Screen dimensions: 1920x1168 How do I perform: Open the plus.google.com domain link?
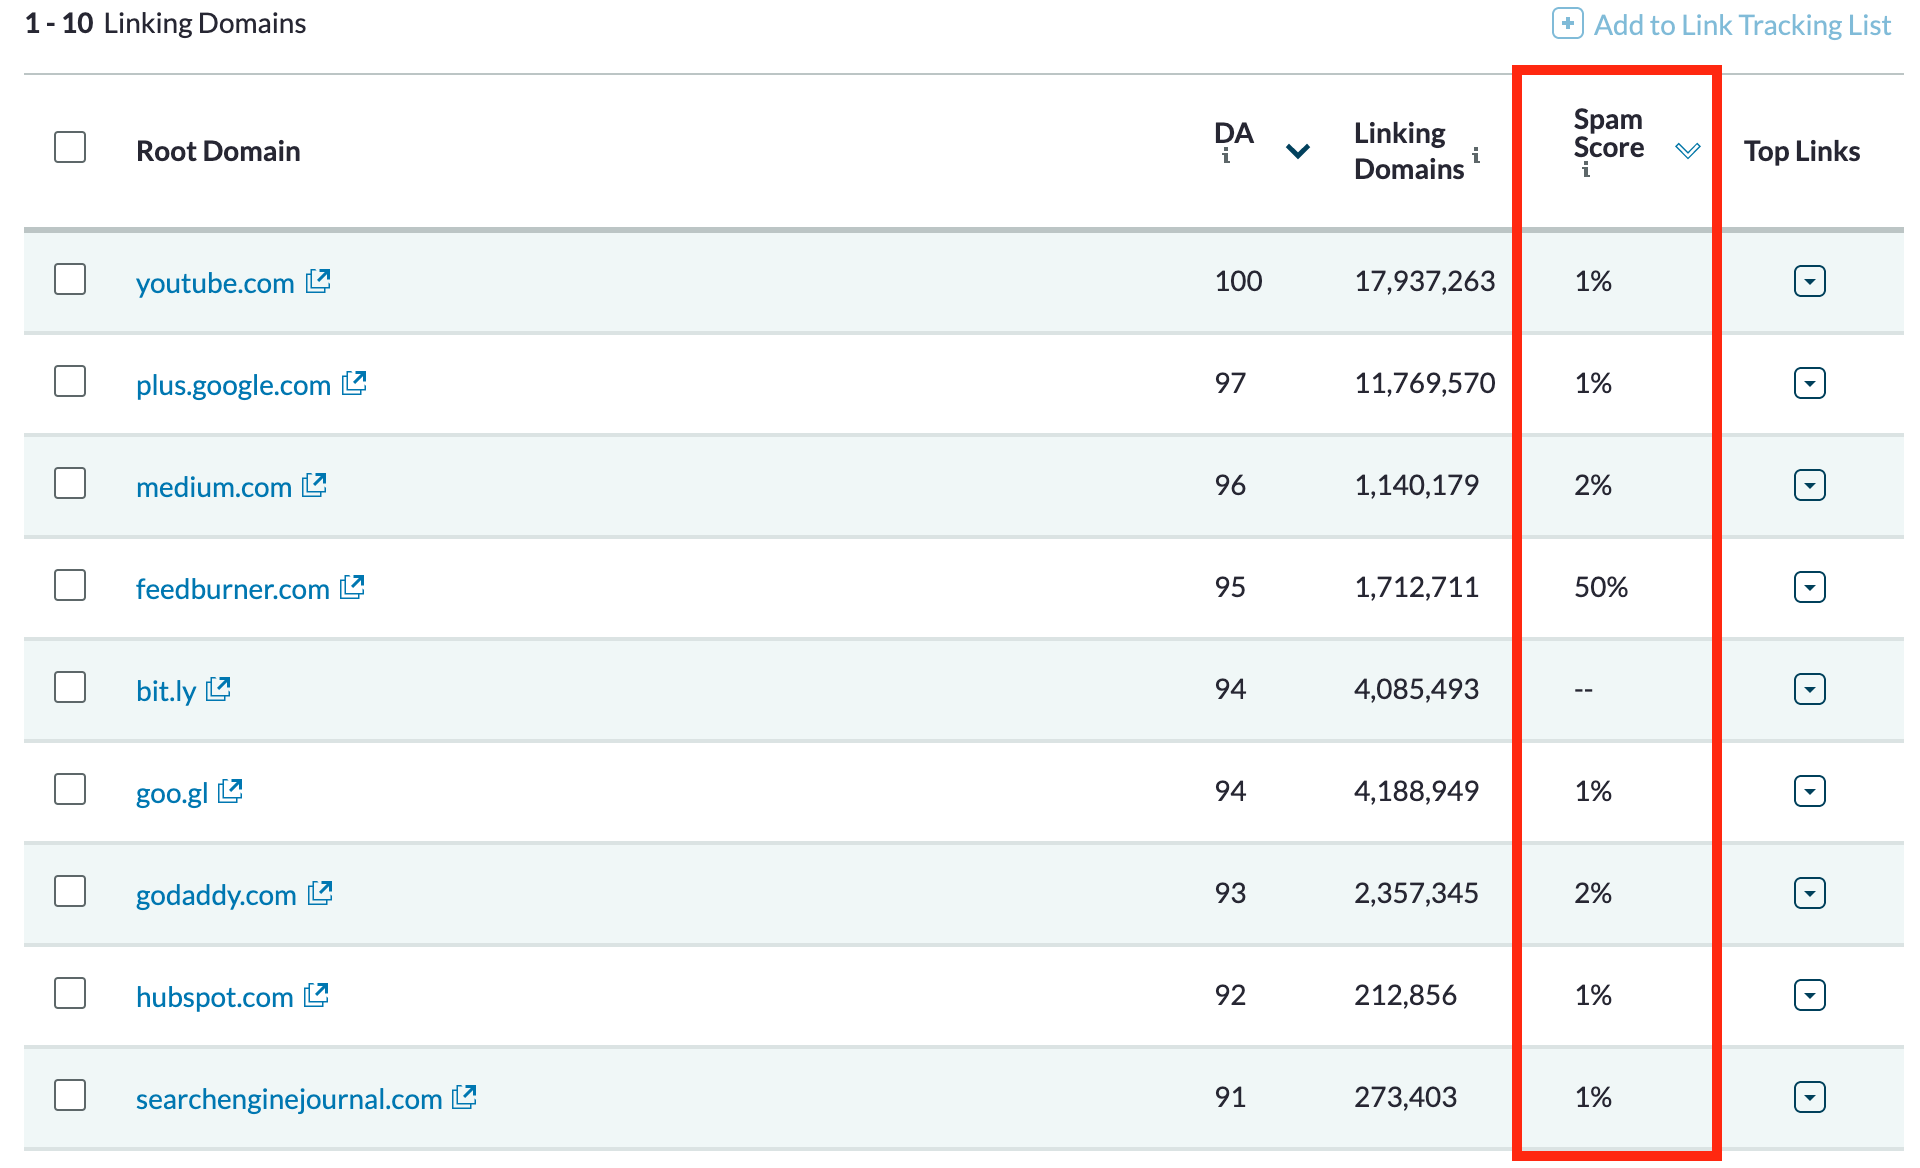click(x=233, y=385)
